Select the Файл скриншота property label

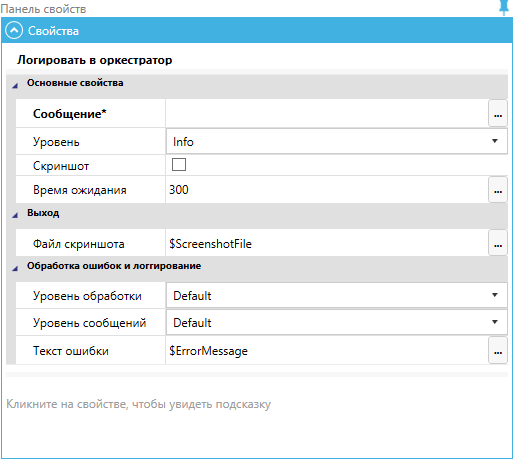[78, 244]
